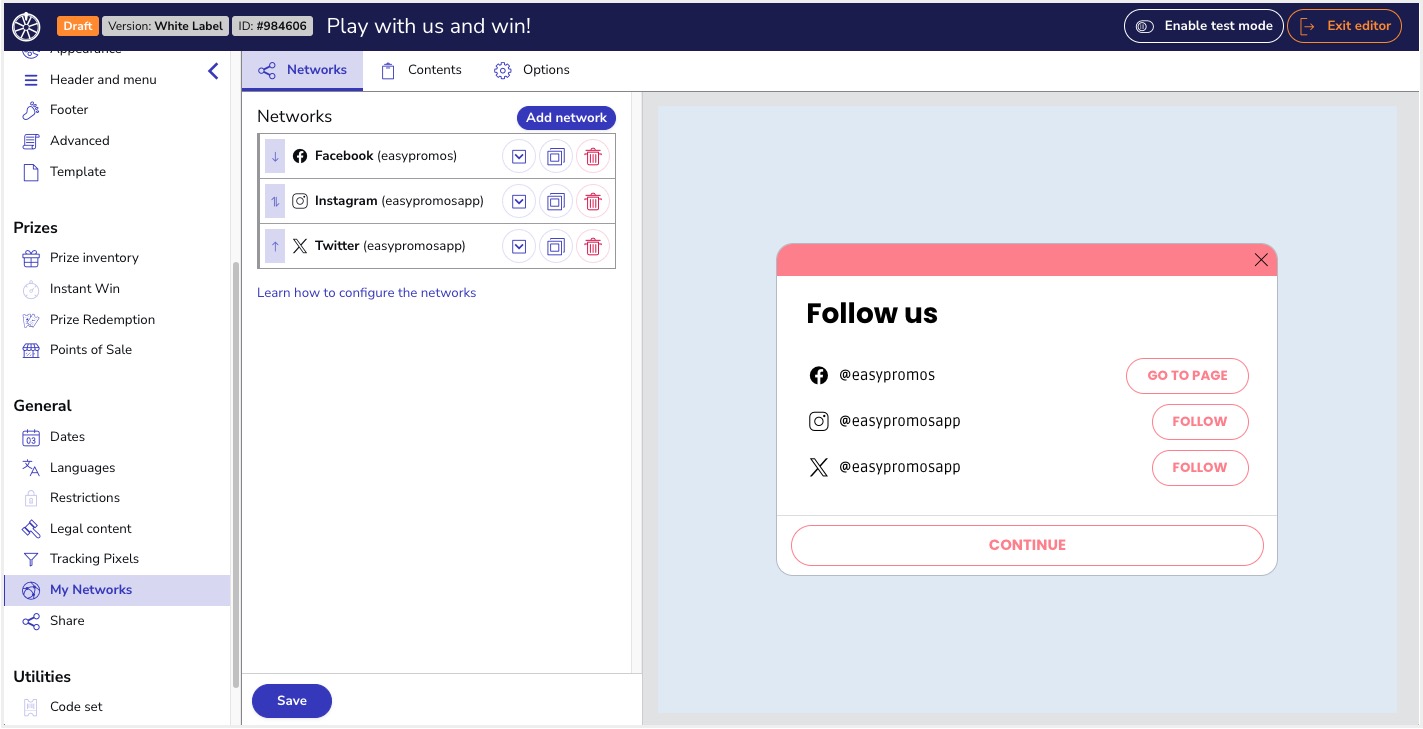Click the Add network button
Screen dimensions: 1423x729
[566, 118]
